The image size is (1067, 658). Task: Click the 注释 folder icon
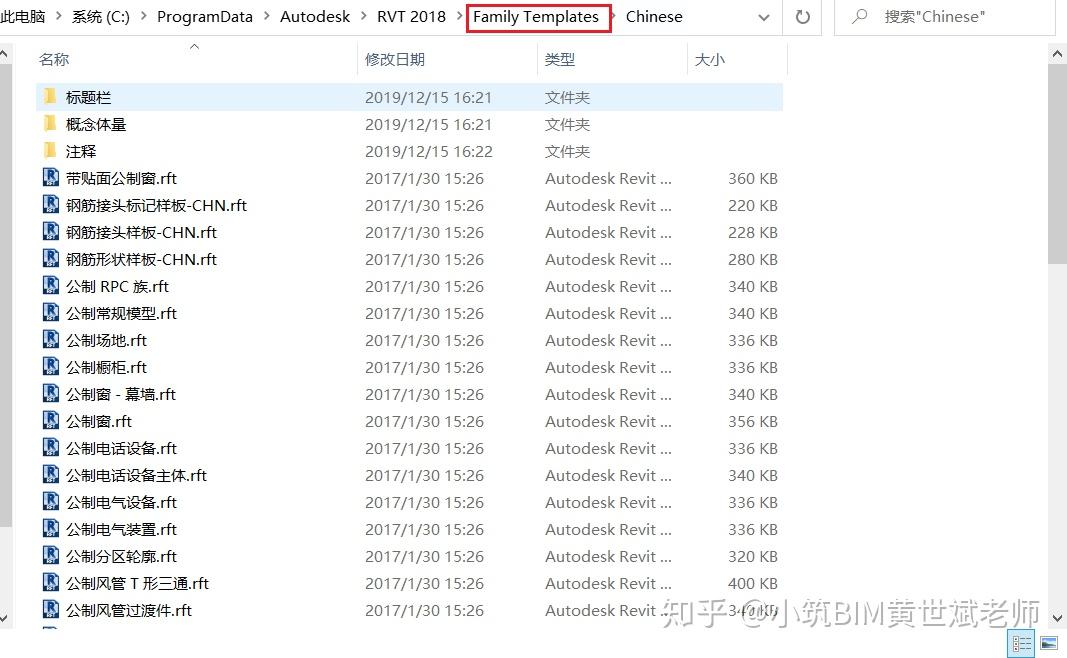click(x=50, y=151)
